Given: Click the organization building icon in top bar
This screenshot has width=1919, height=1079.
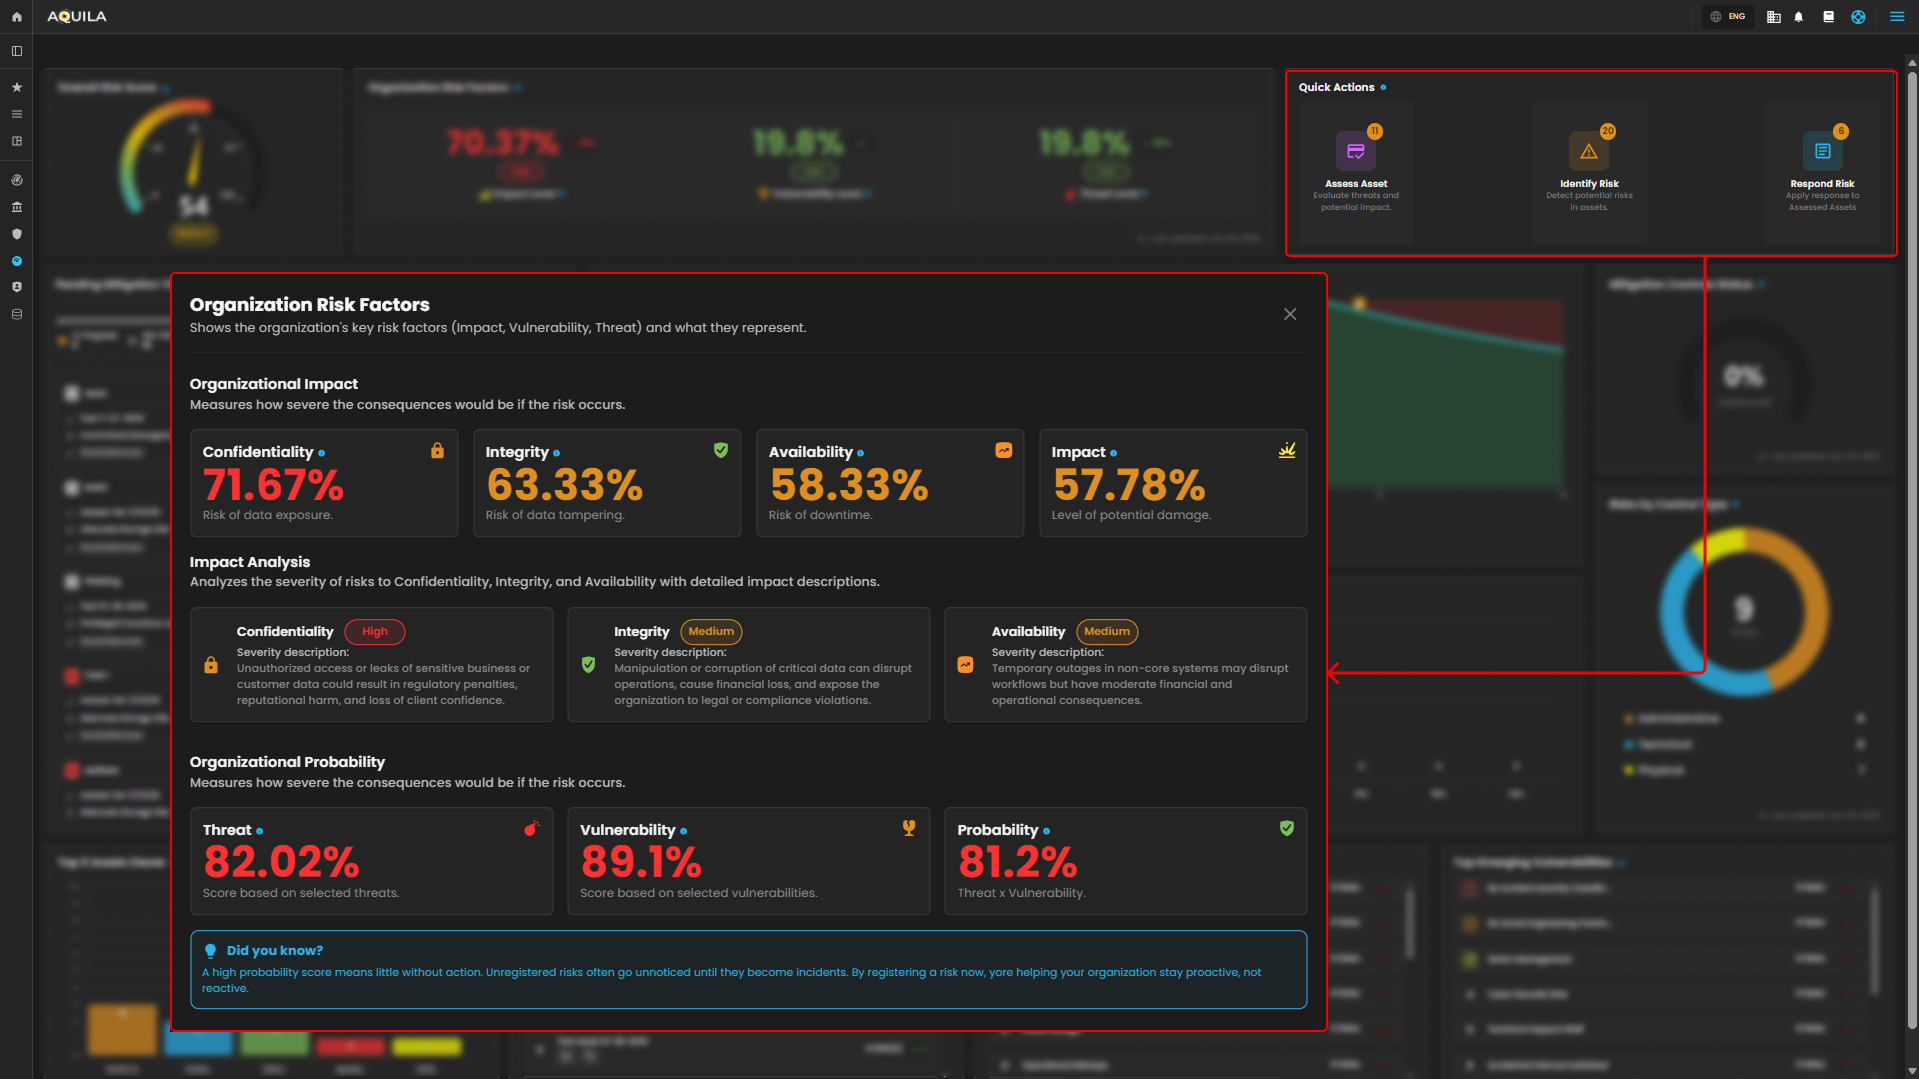Looking at the screenshot, I should click(x=1773, y=17).
